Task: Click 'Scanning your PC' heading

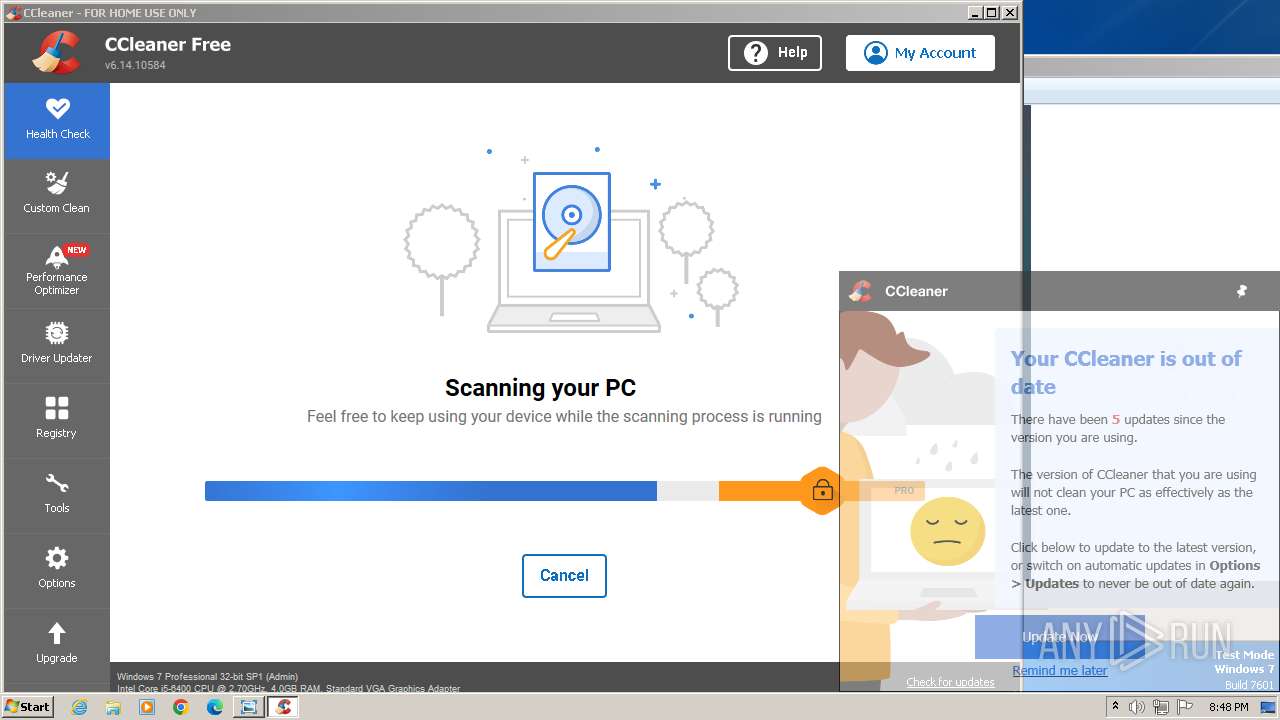Action: click(540, 388)
